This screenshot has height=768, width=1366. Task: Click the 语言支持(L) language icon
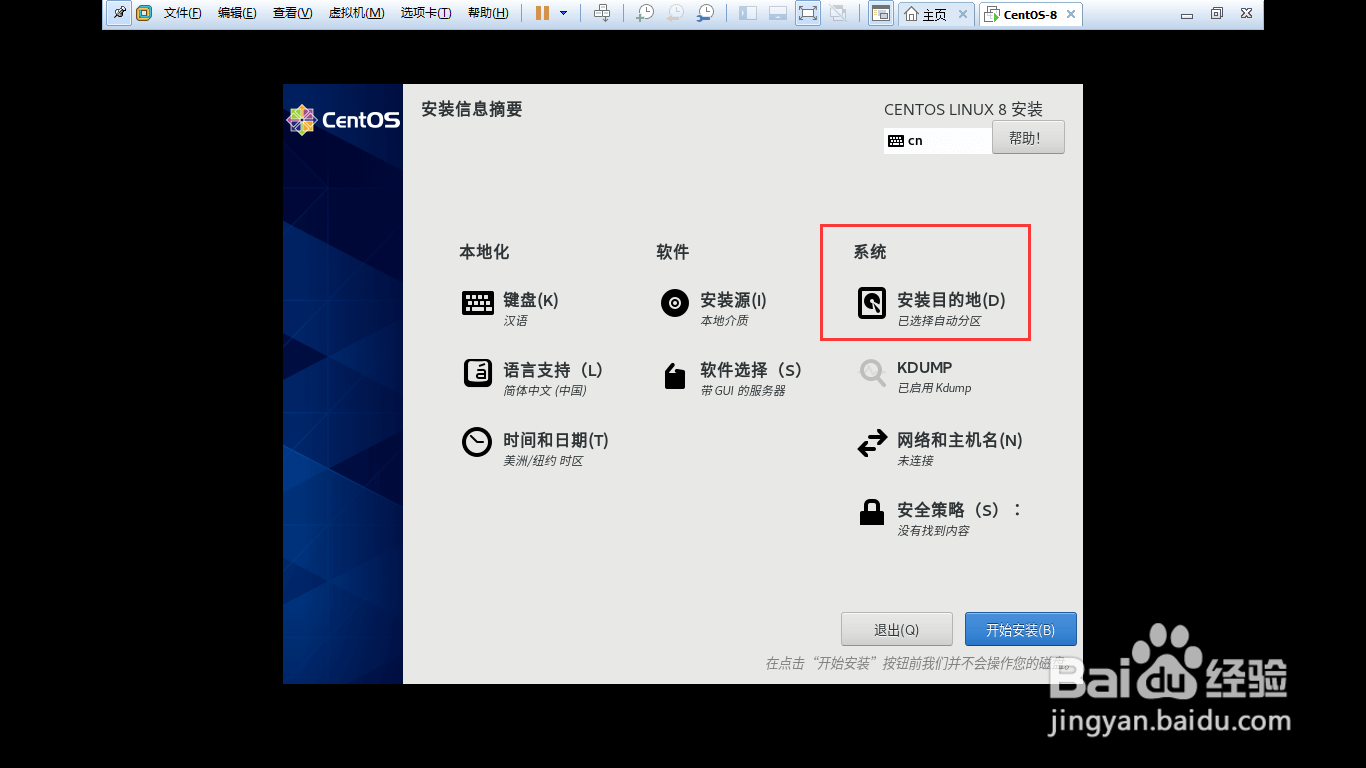tap(478, 373)
